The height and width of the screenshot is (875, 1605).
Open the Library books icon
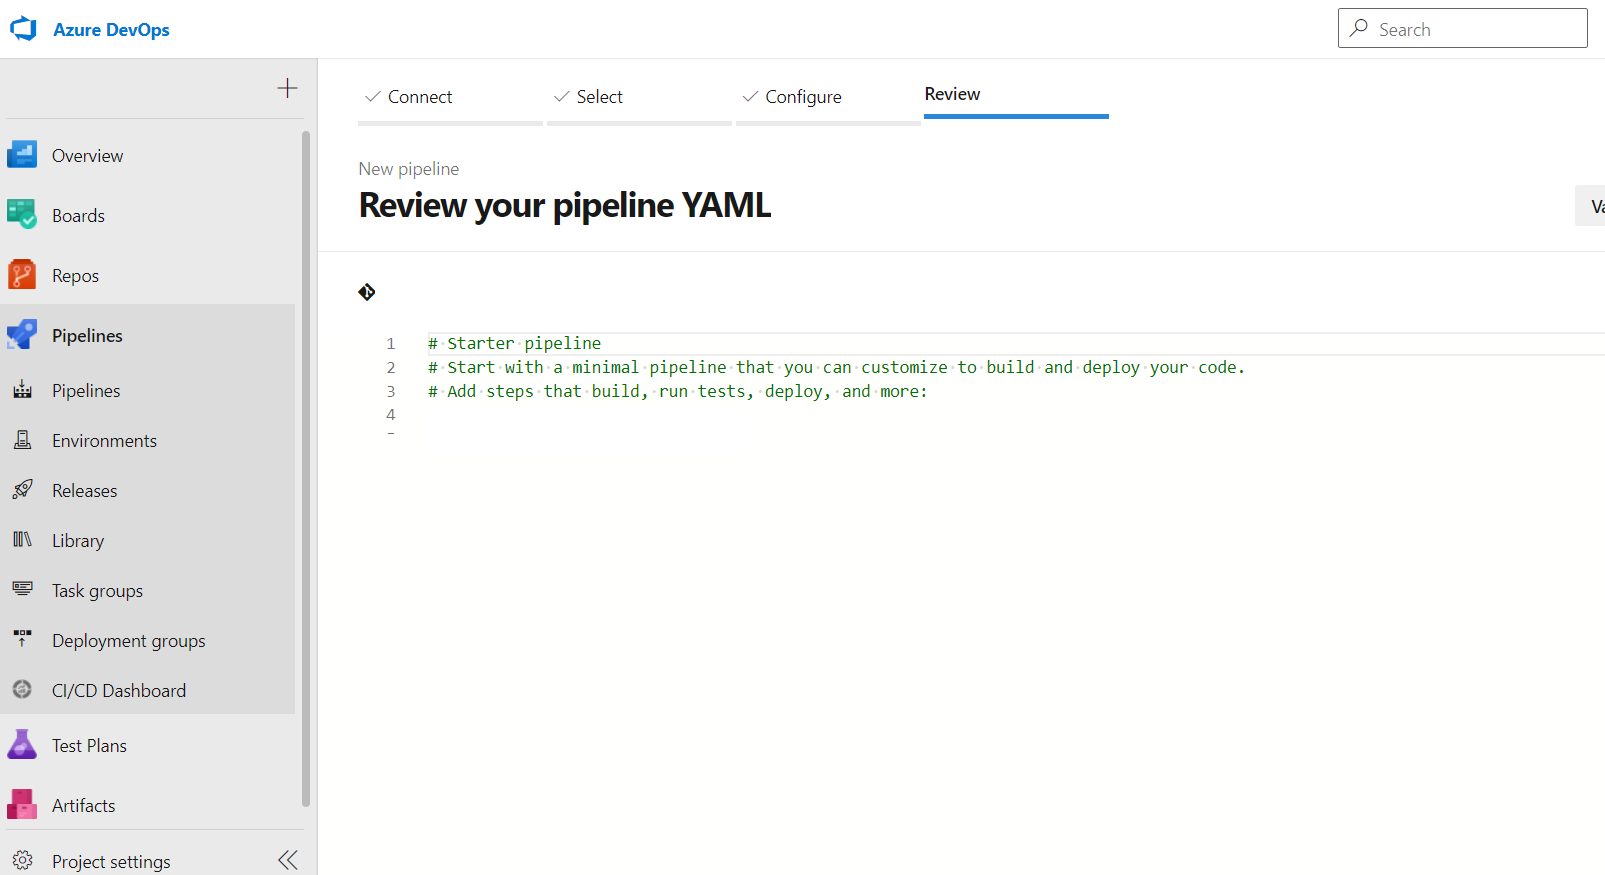[x=22, y=540]
